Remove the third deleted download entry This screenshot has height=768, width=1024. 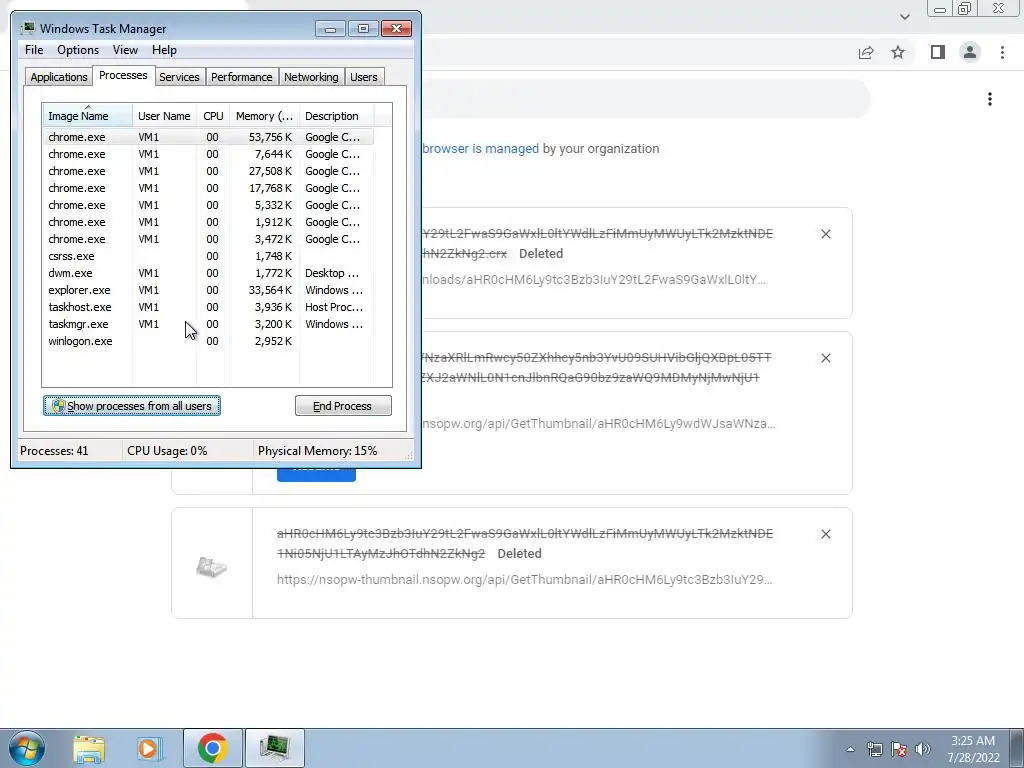(x=825, y=534)
